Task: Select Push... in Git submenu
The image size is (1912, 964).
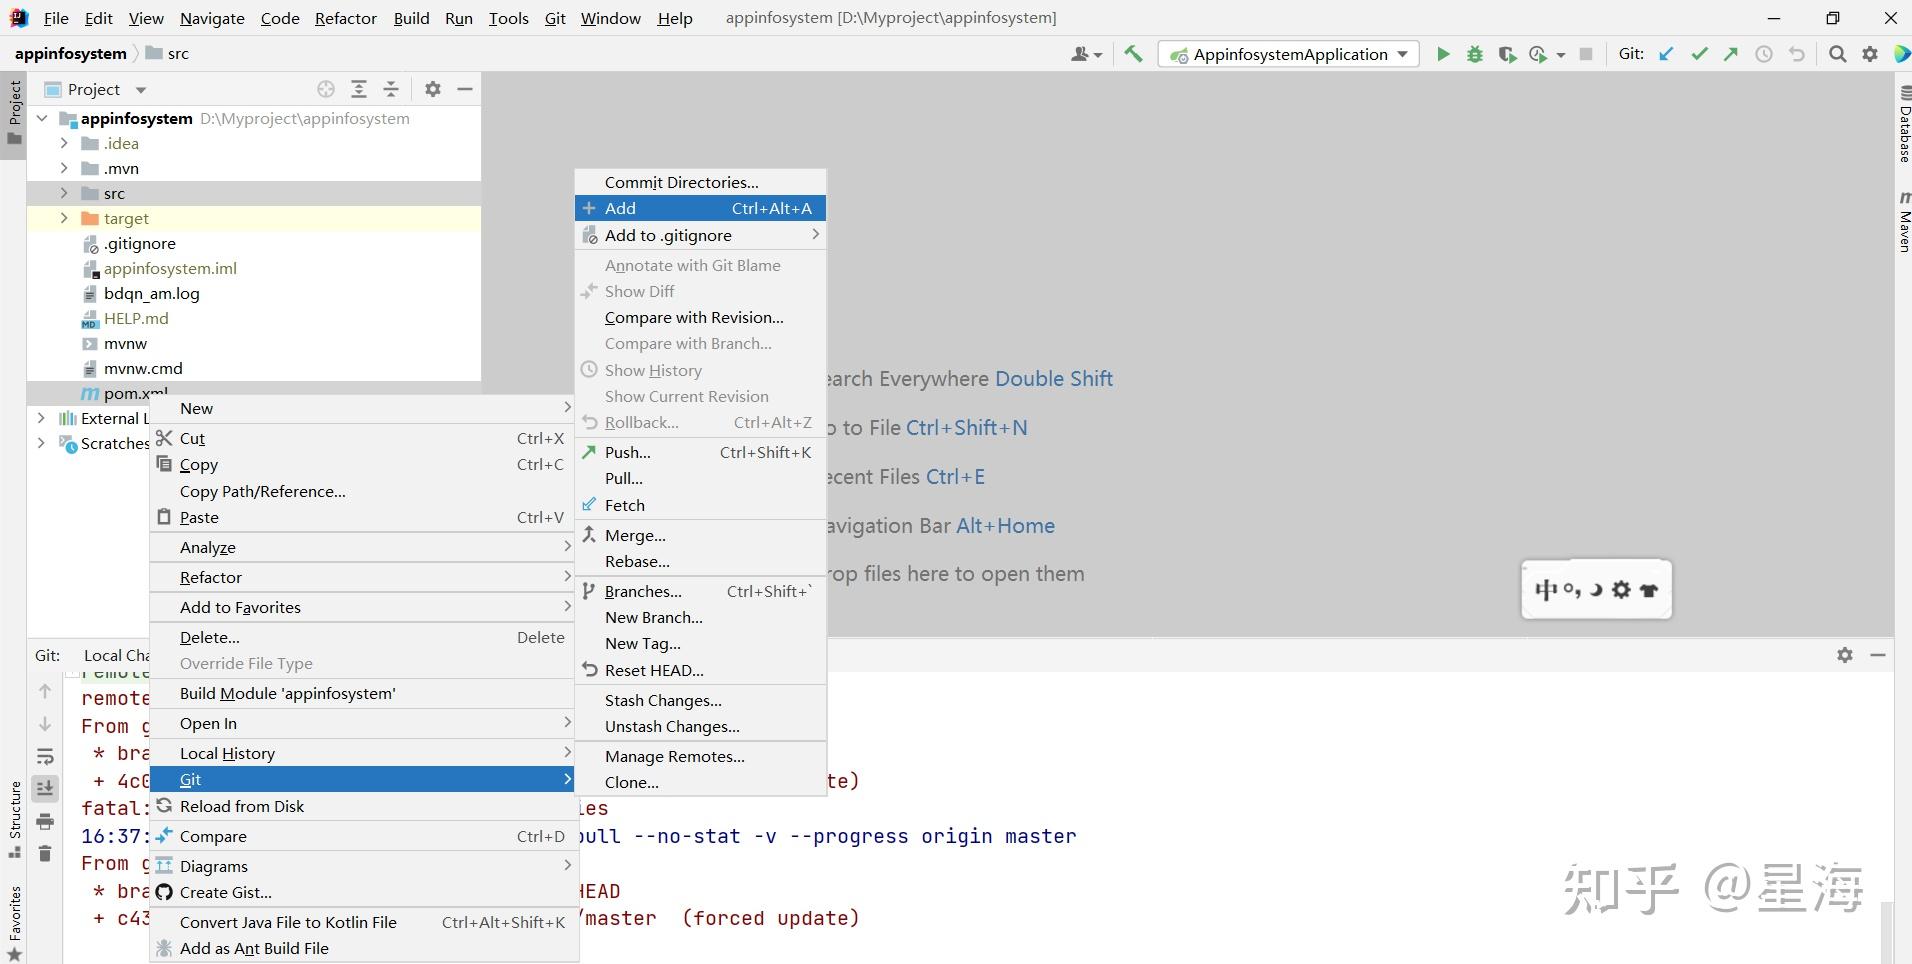Action: pyautogui.click(x=700, y=452)
